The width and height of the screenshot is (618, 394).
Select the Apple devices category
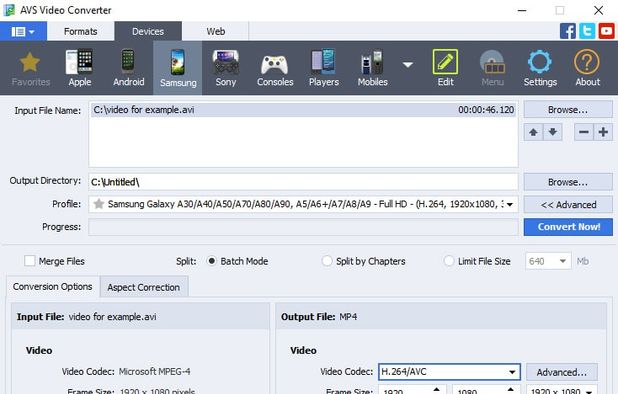(x=80, y=69)
